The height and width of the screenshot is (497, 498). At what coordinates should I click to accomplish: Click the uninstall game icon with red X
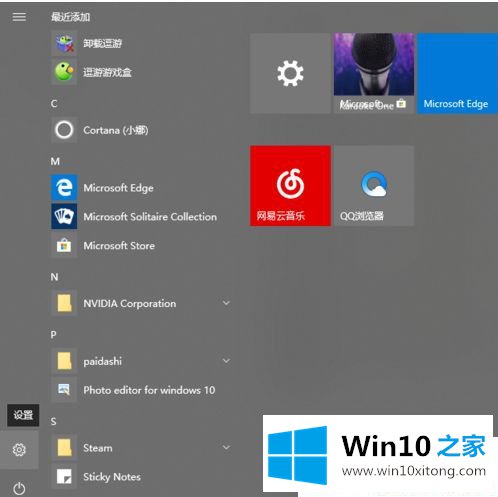tap(64, 43)
